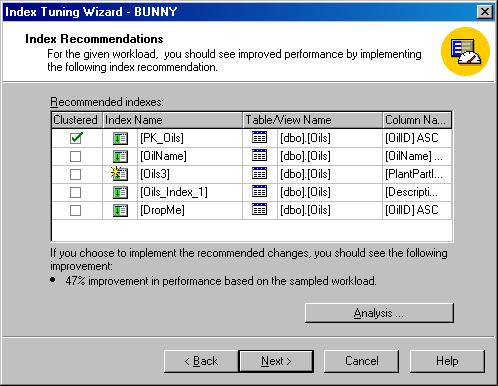
Task: Check the Clustered box for [Oils_Index_1]
Action: pos(75,192)
